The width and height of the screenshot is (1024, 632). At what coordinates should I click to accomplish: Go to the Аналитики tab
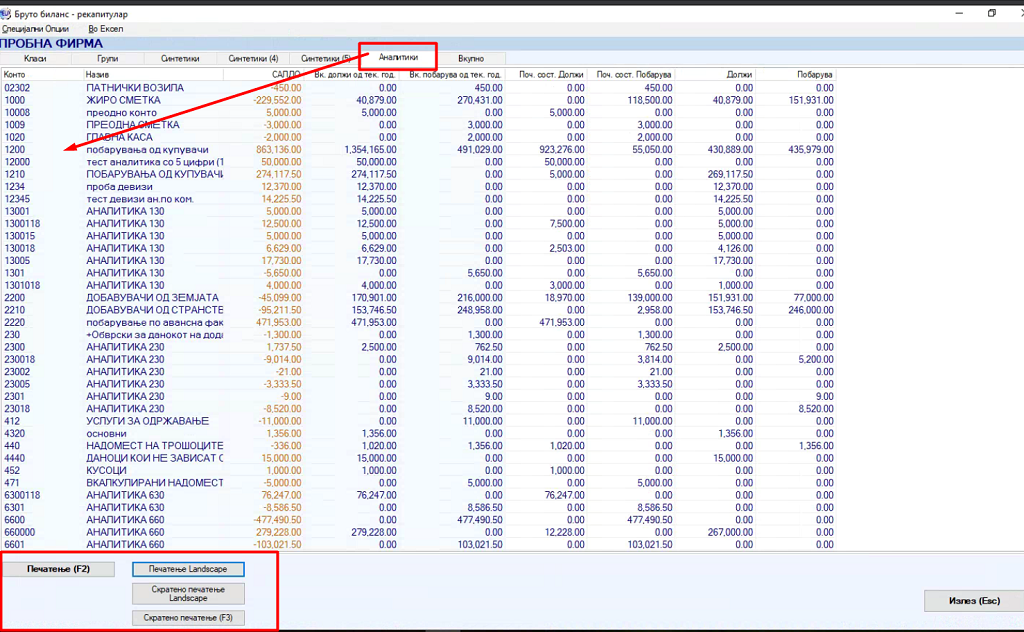click(x=398, y=58)
